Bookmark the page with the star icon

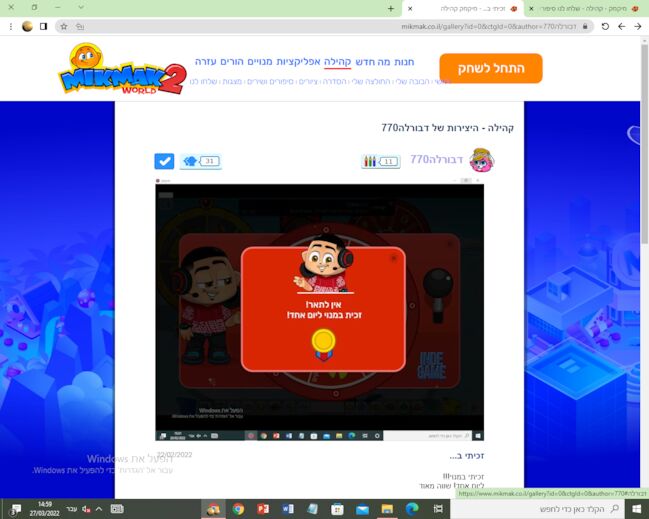[64, 26]
